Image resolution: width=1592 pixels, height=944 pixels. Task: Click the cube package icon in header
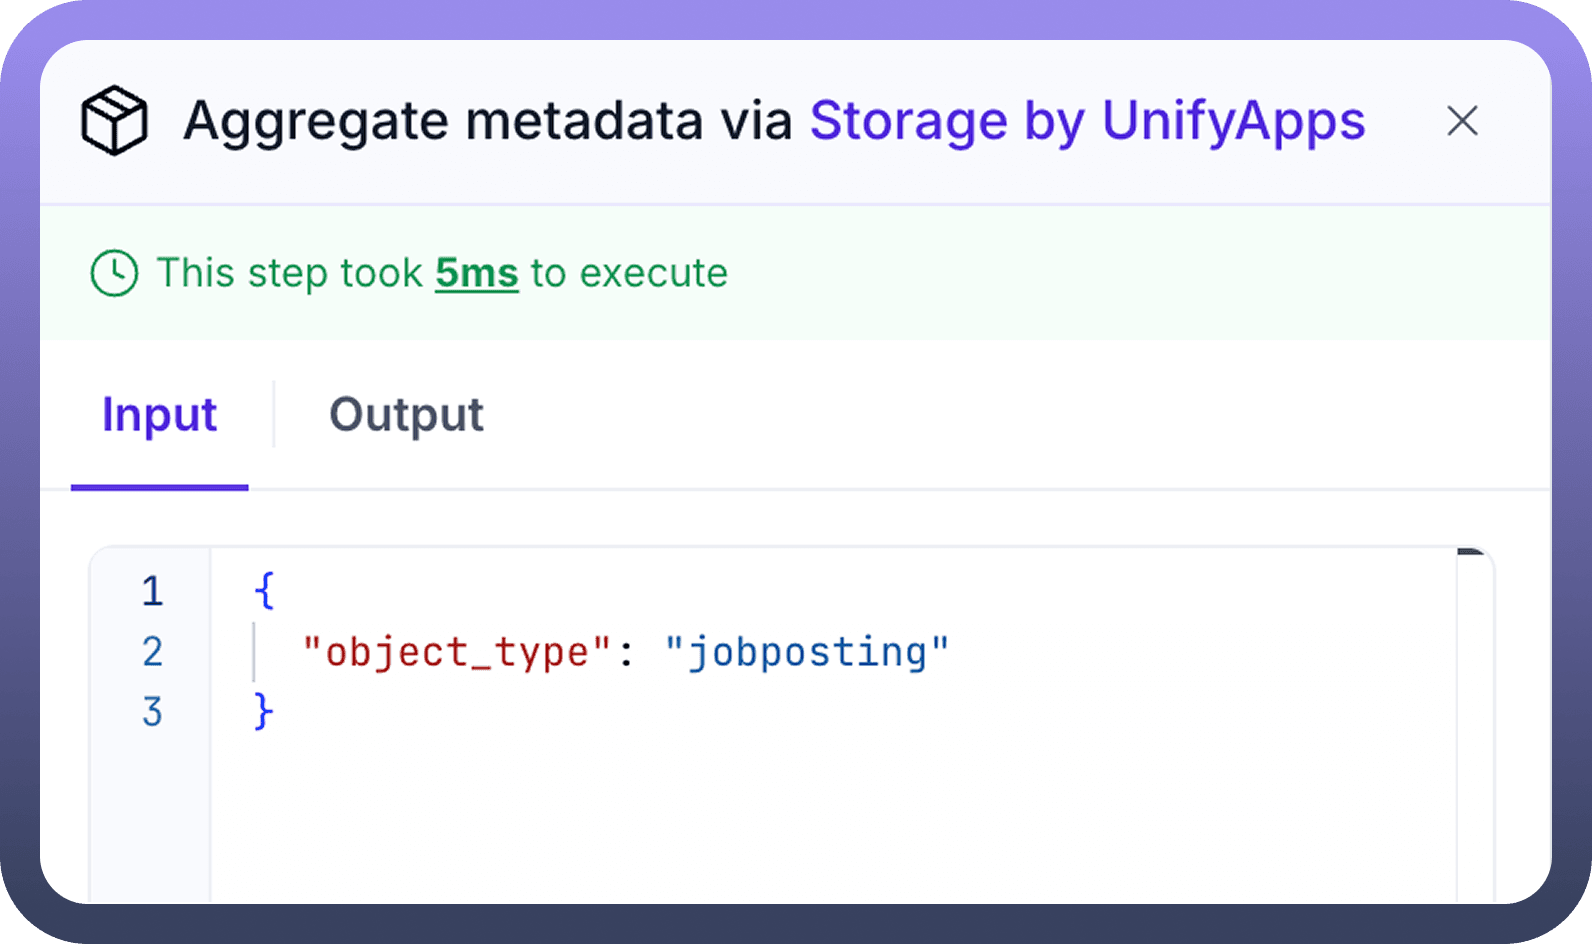point(114,121)
